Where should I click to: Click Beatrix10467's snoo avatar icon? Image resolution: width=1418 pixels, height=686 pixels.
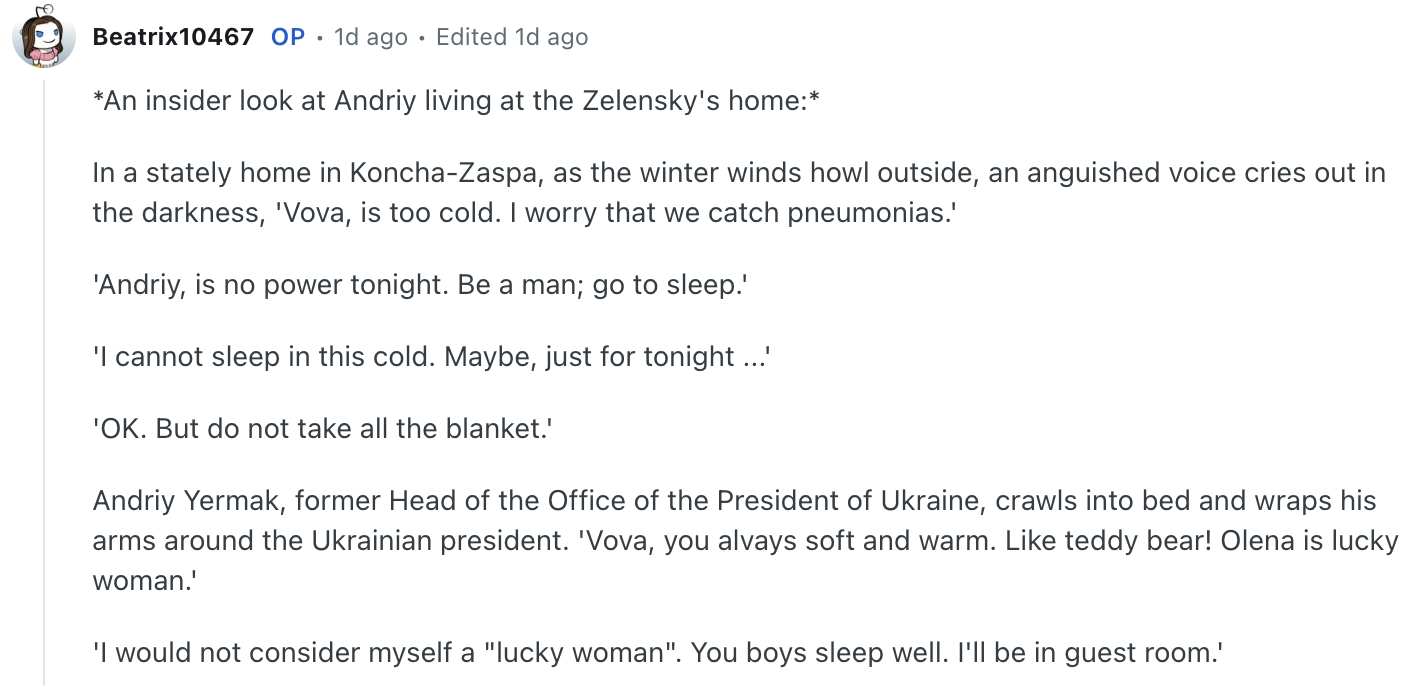click(x=43, y=38)
